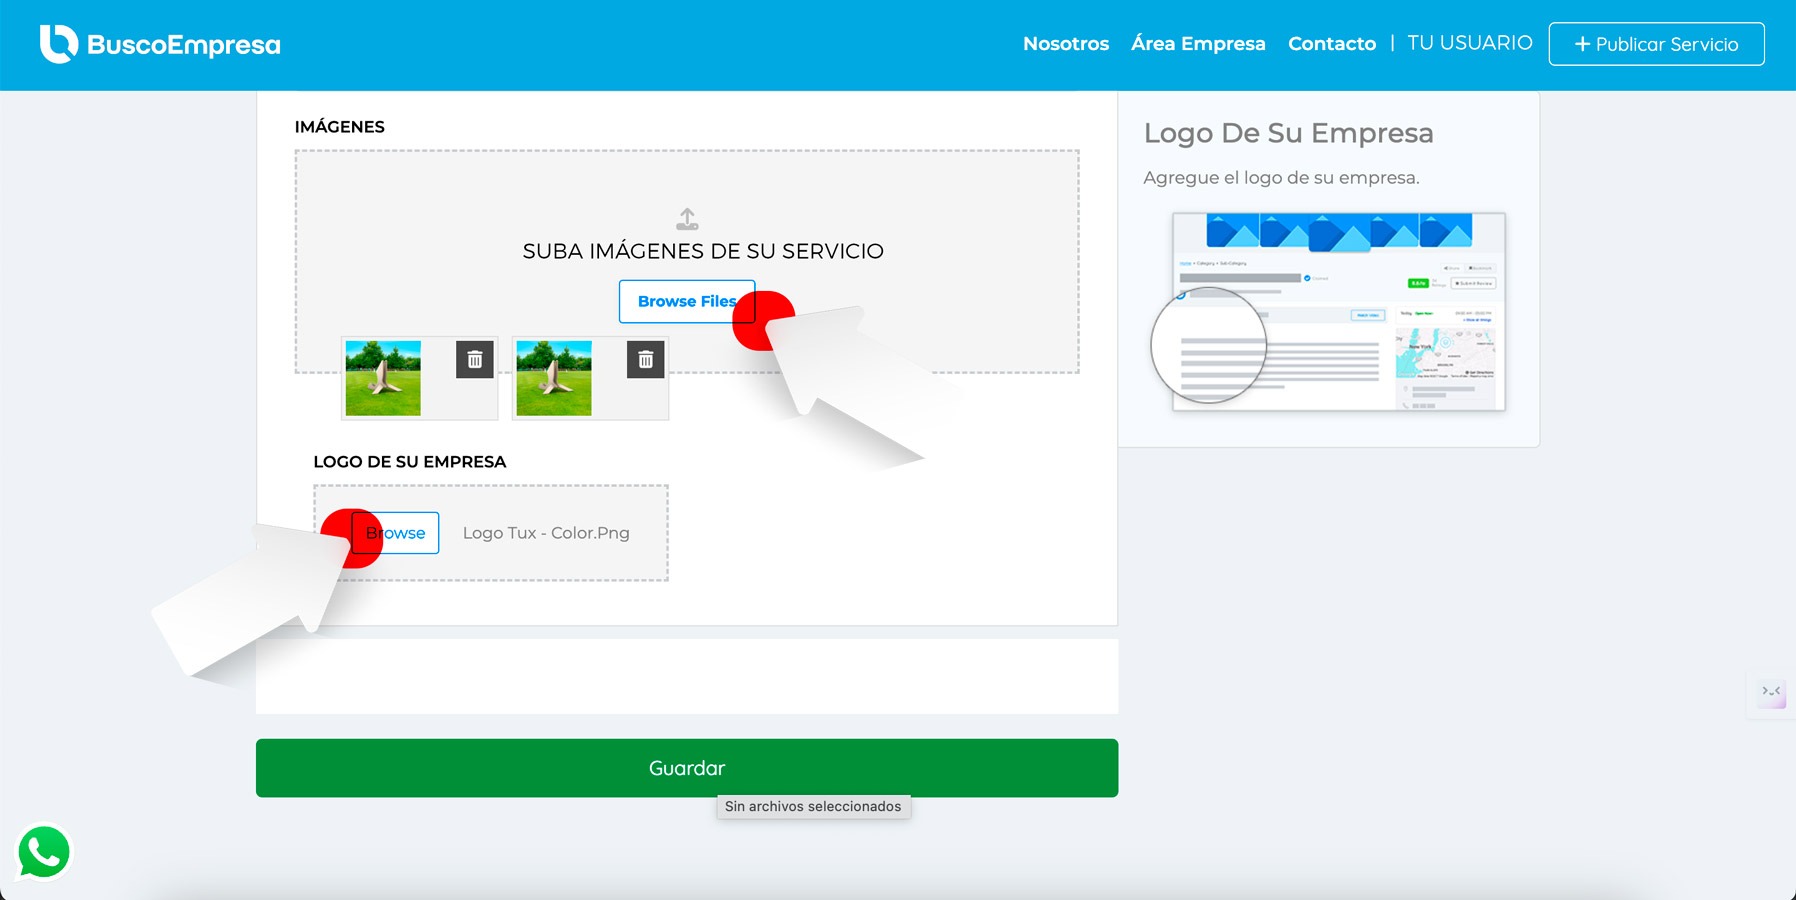Image resolution: width=1796 pixels, height=900 pixels.
Task: Open the WhatsApp chat bubble
Action: (x=44, y=852)
